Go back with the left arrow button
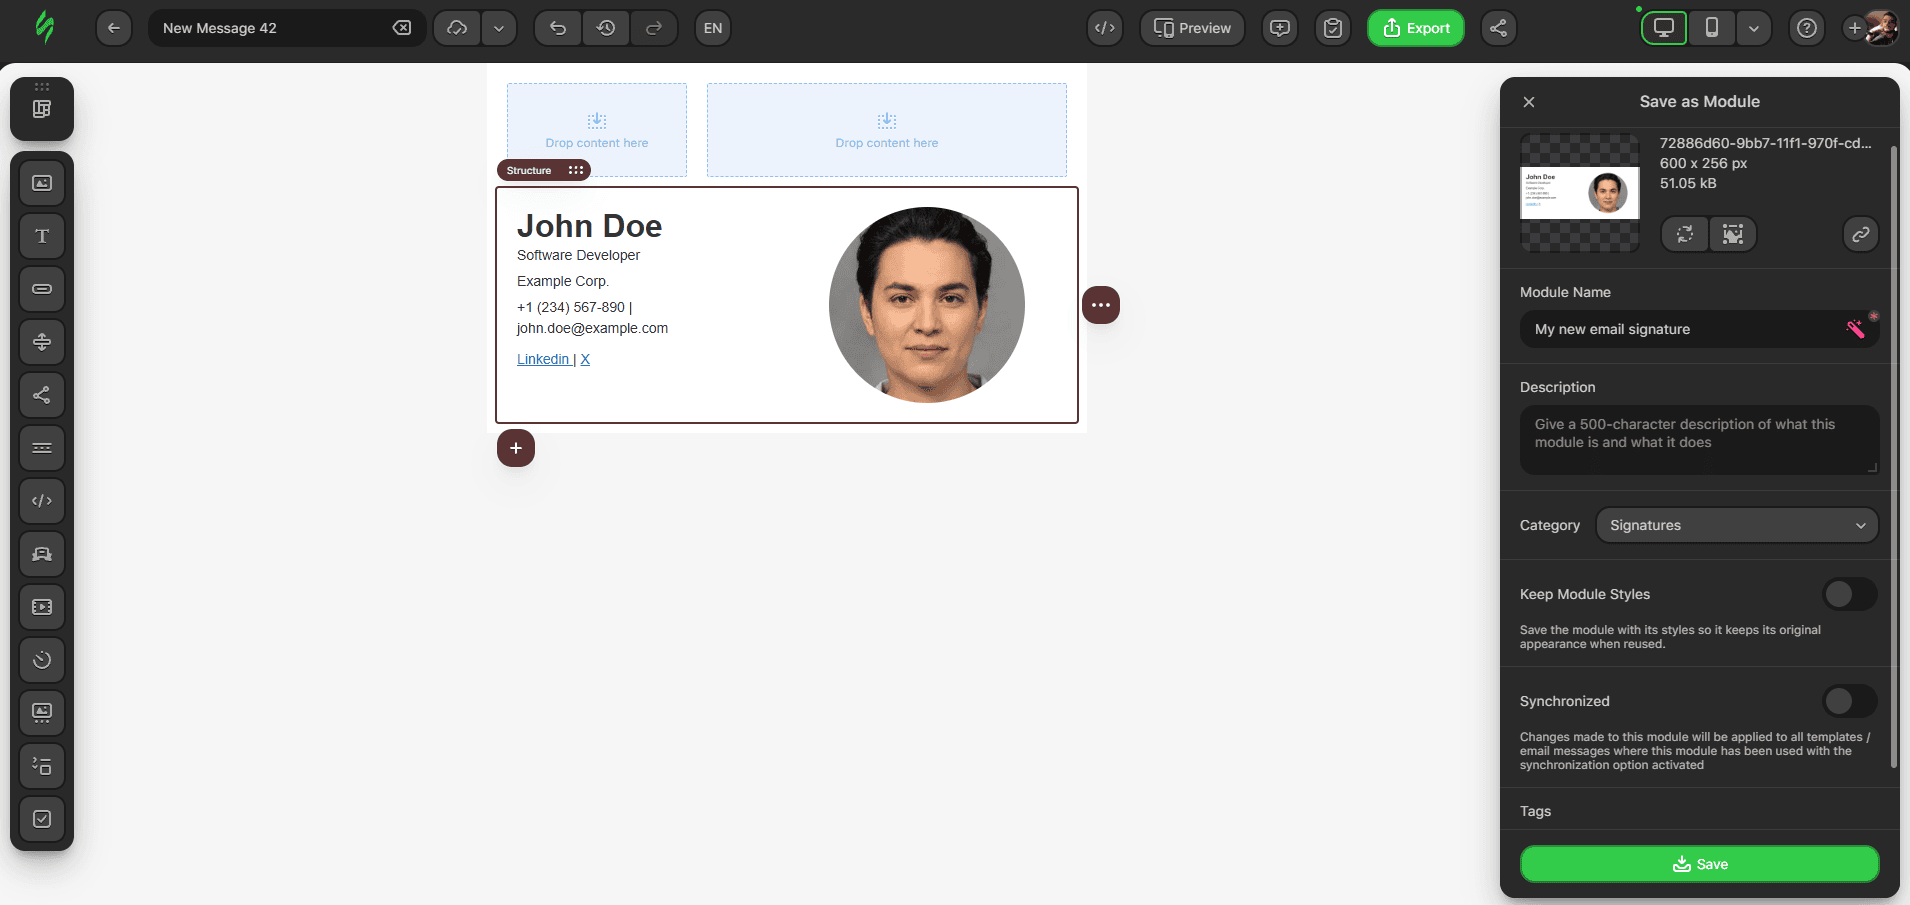 114,28
